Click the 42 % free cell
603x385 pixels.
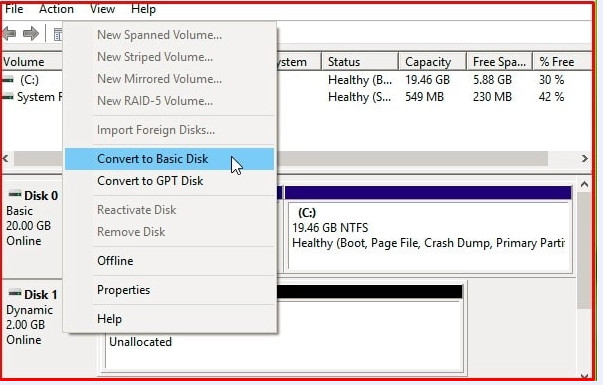(551, 97)
